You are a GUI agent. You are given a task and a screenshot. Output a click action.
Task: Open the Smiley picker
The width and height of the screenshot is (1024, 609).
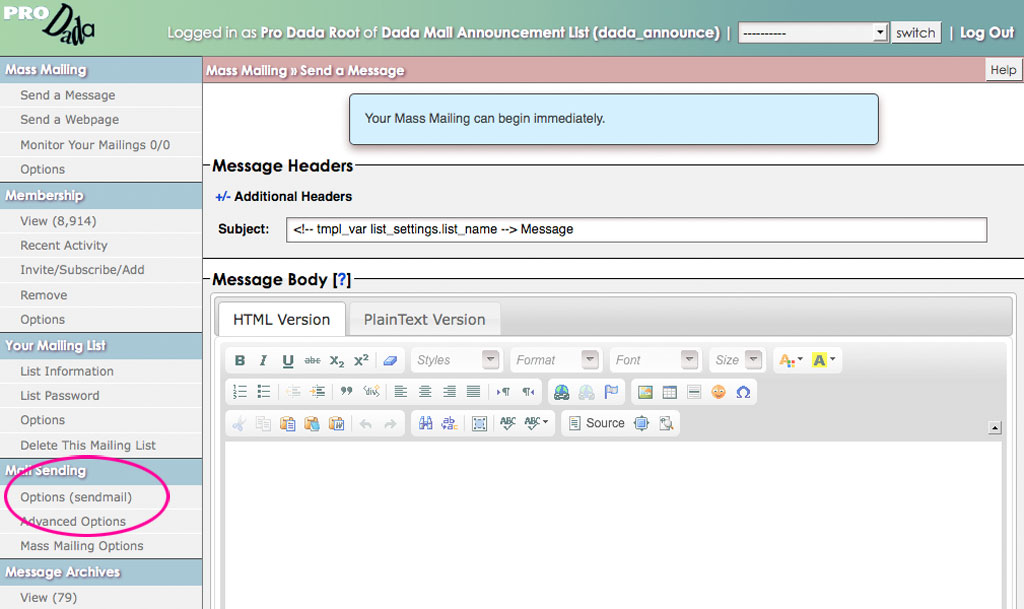(x=718, y=392)
